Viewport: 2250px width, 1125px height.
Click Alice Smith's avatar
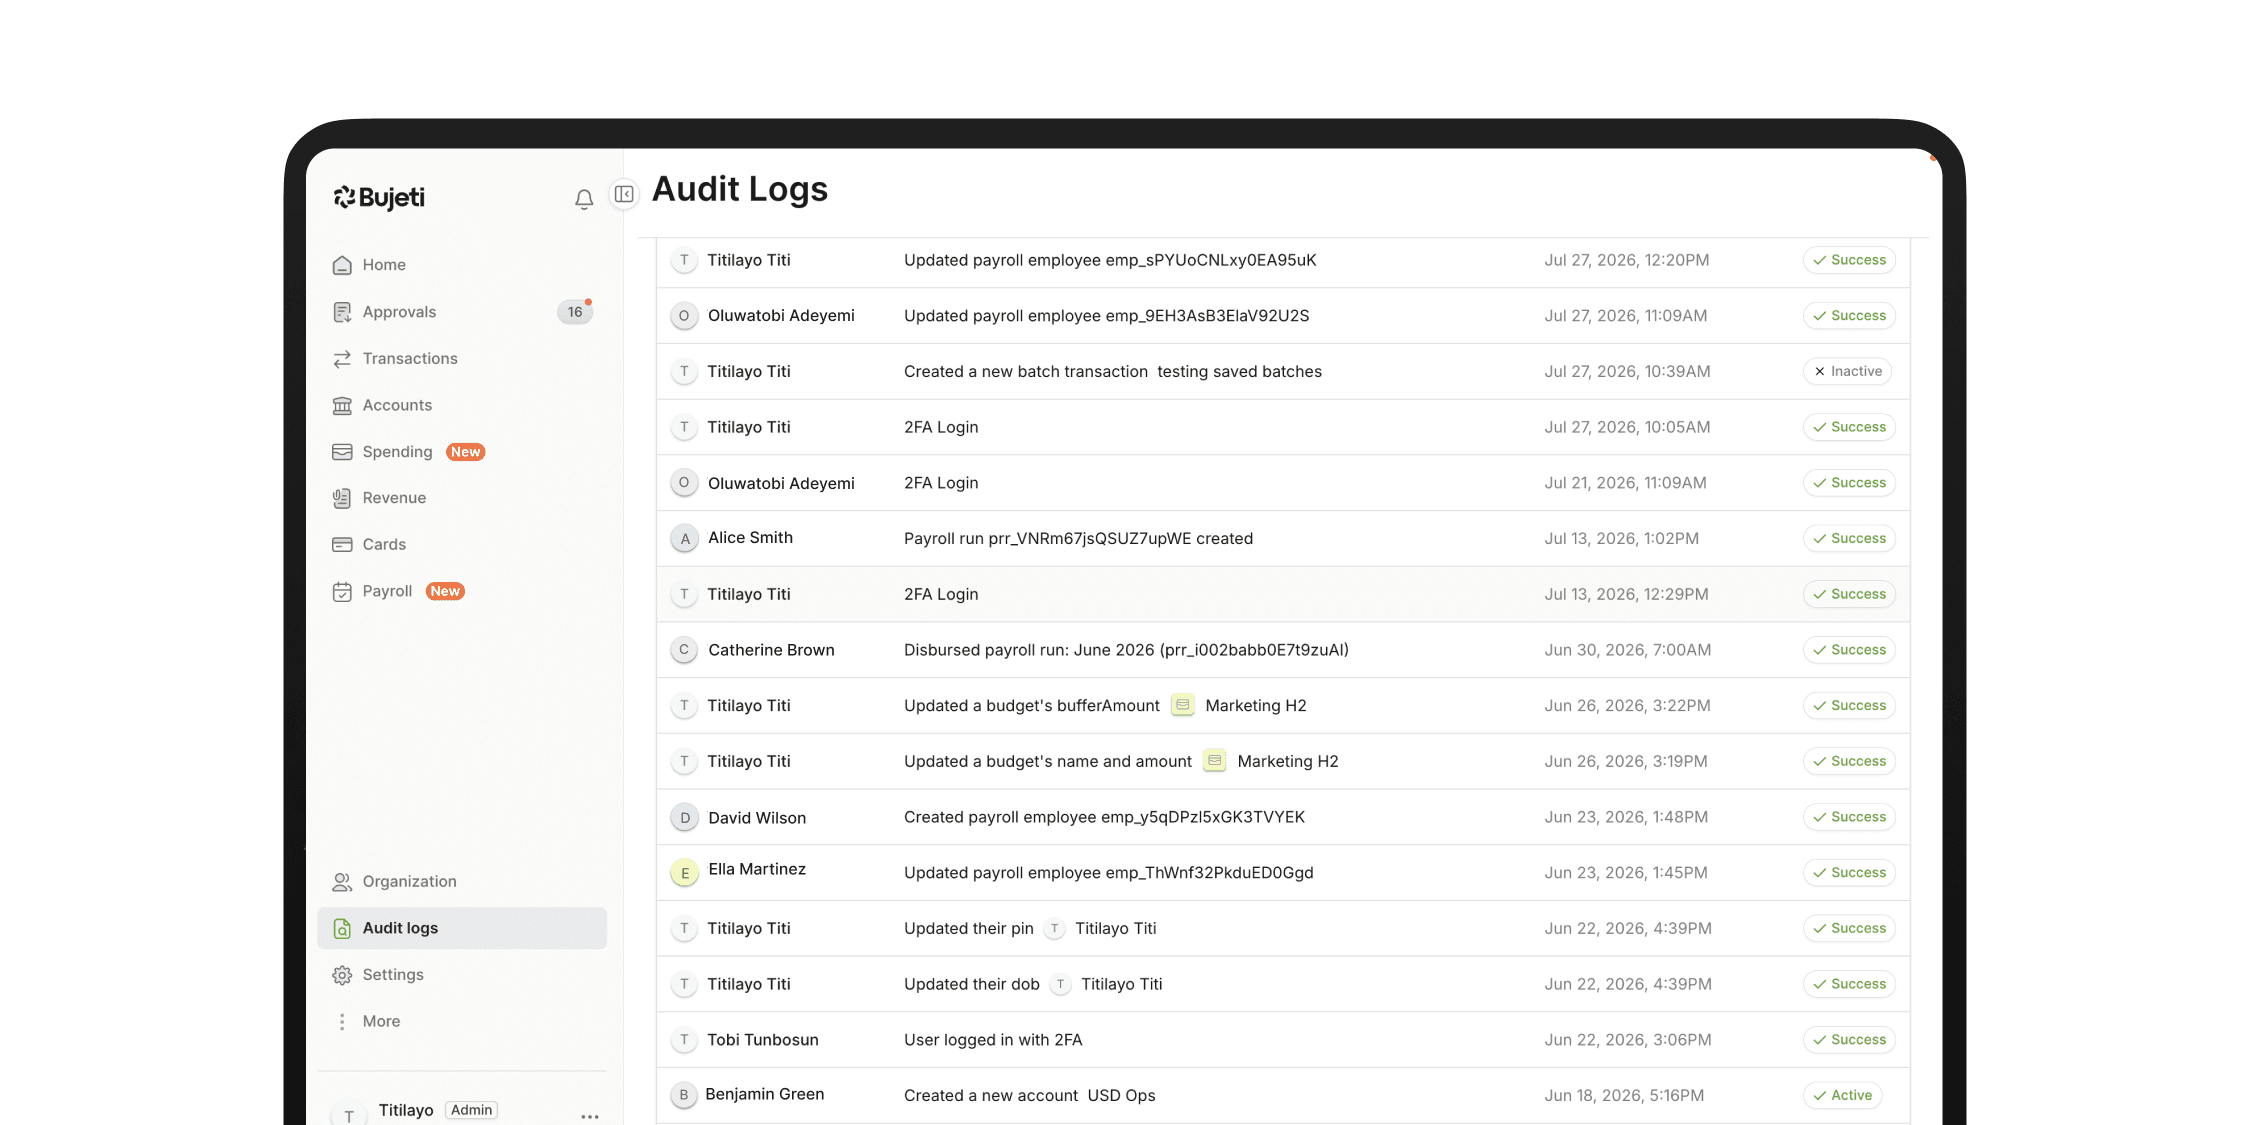684,539
